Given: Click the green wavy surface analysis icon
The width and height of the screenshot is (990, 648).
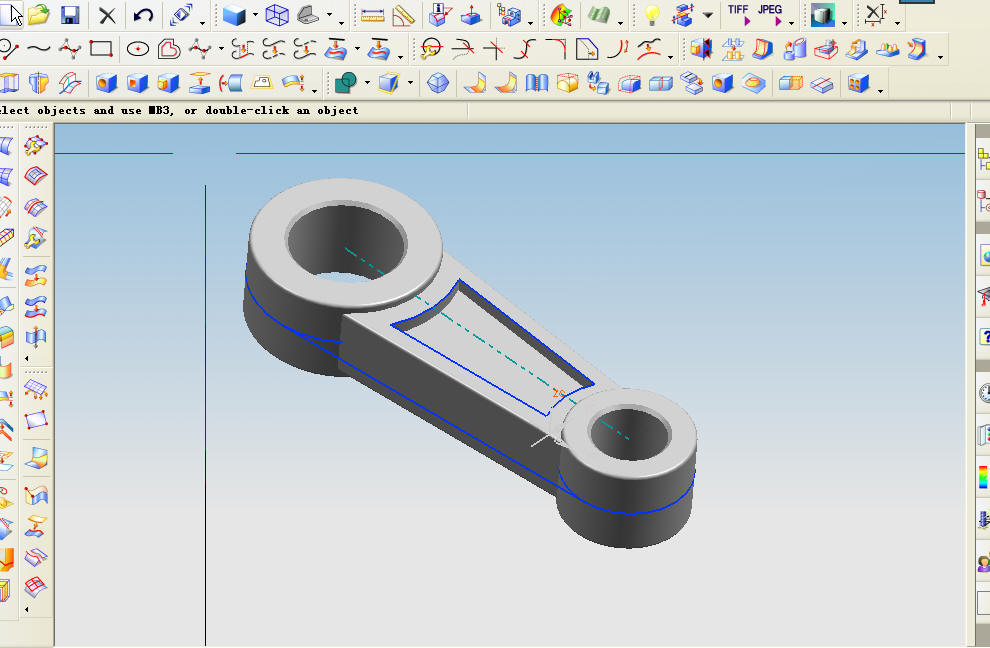Looking at the screenshot, I should (x=599, y=15).
